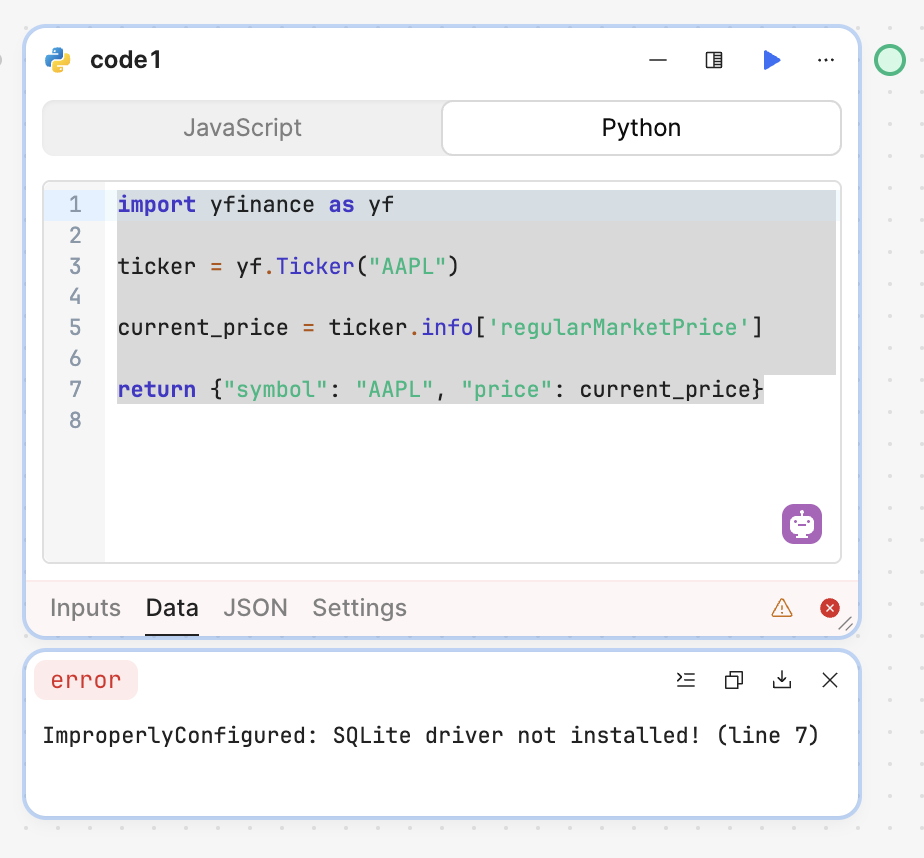This screenshot has width=924, height=858.
Task: Click the current_price assignment line
Action: (x=440, y=328)
